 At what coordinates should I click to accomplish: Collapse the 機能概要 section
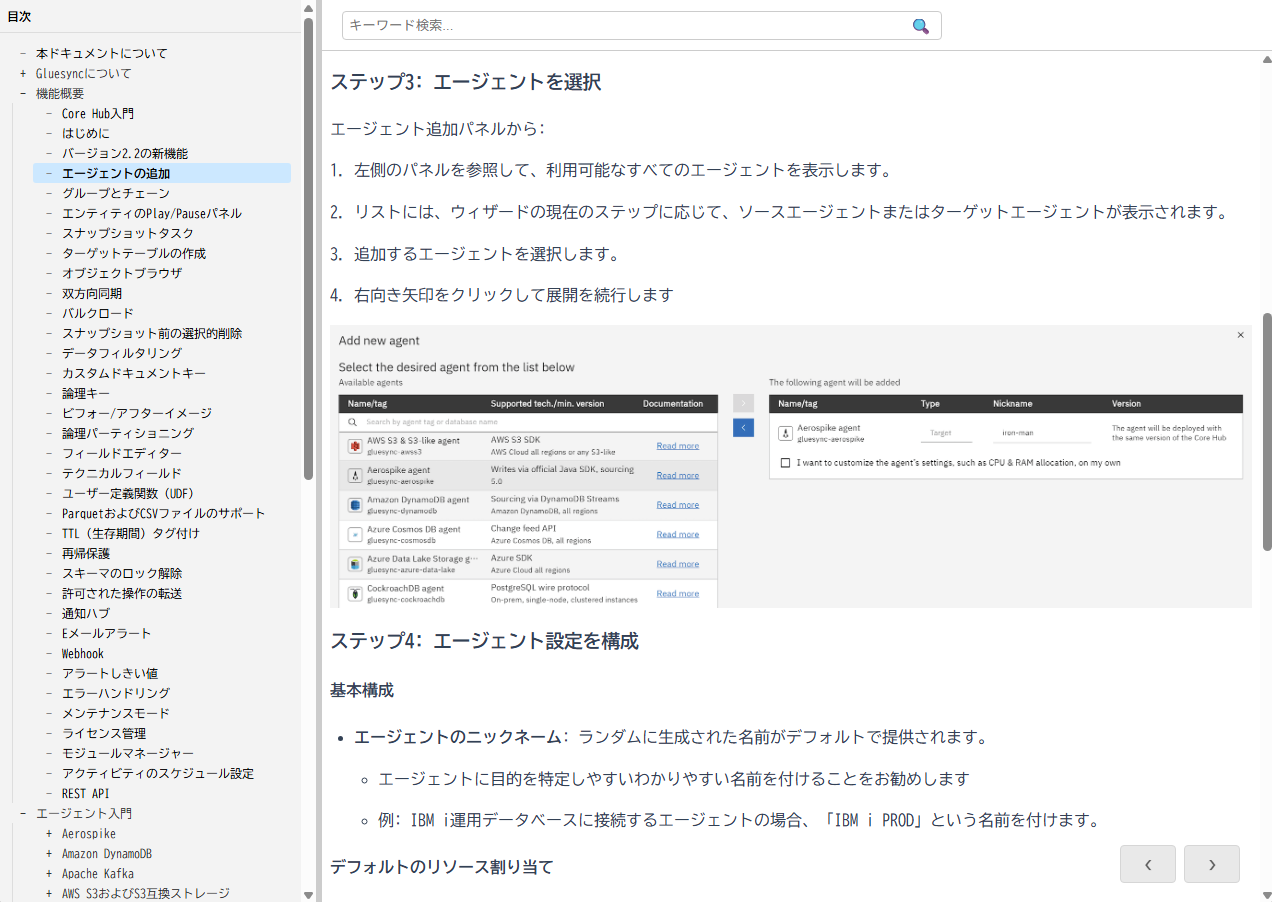(23, 94)
